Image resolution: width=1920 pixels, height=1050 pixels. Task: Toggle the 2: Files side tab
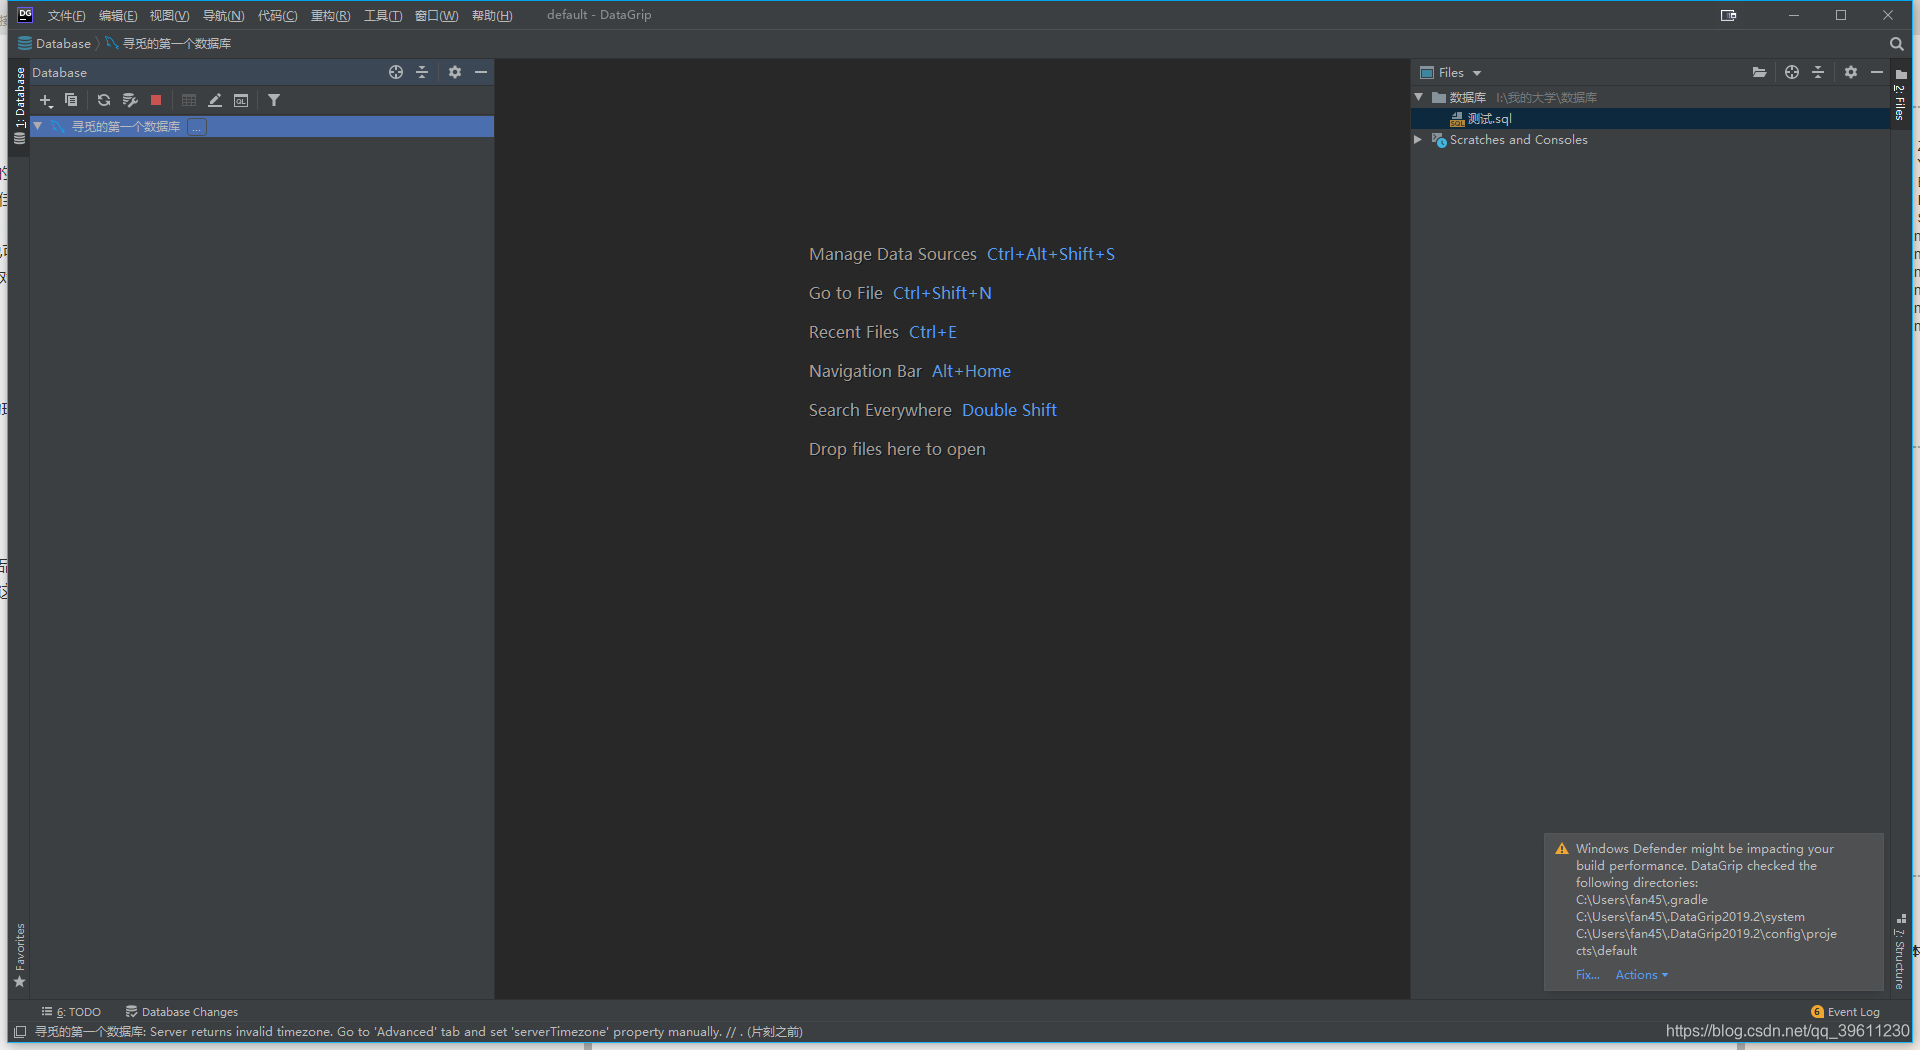1900,96
